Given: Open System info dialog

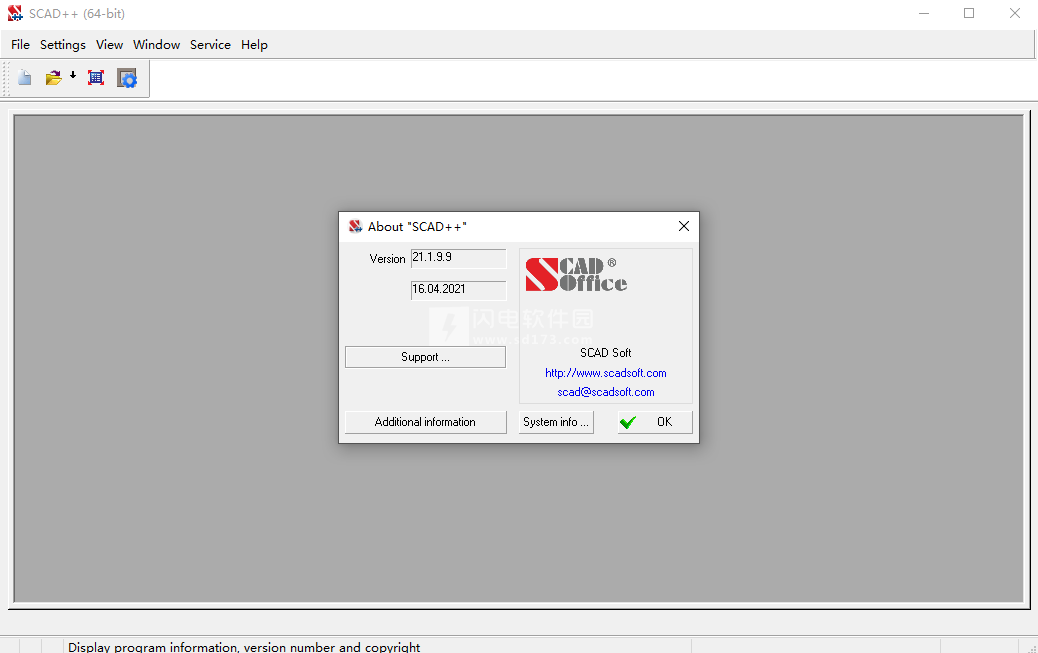Looking at the screenshot, I should pos(556,422).
